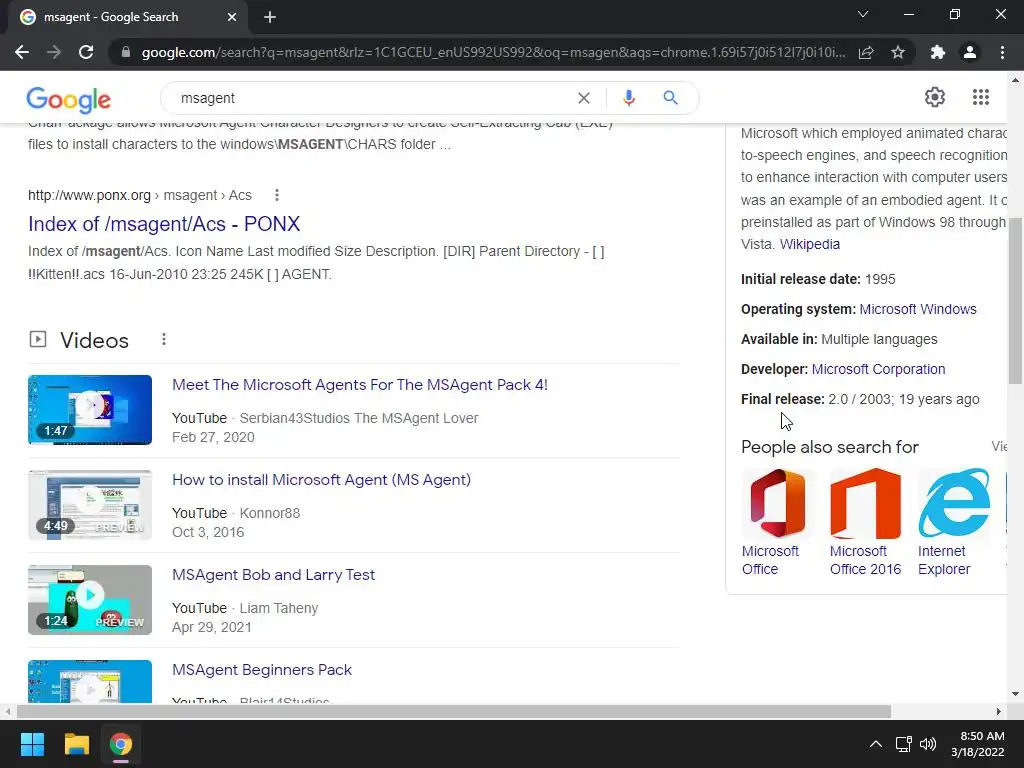
Task: Follow the Microsoft Corporation link
Action: [878, 369]
